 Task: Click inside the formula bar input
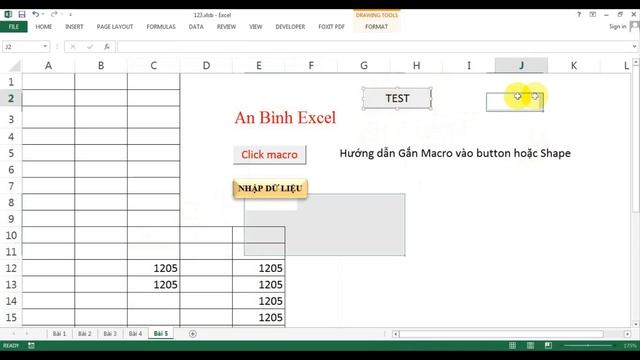tap(373, 47)
